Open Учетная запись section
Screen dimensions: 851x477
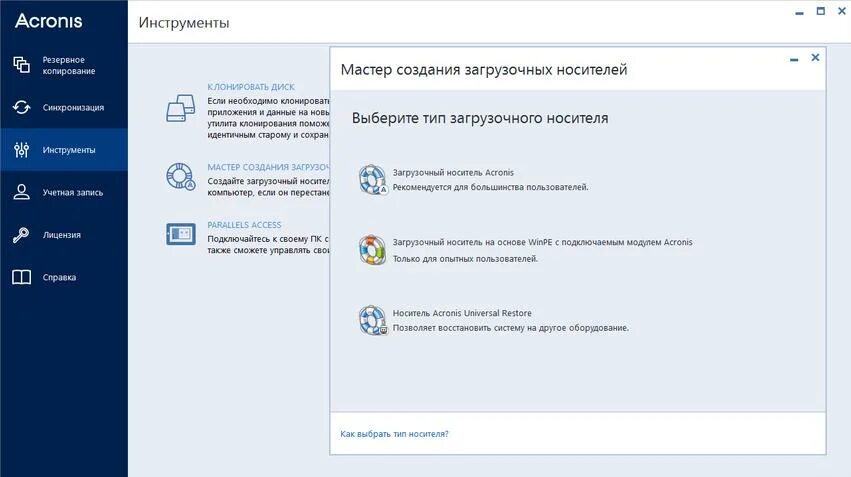64,192
